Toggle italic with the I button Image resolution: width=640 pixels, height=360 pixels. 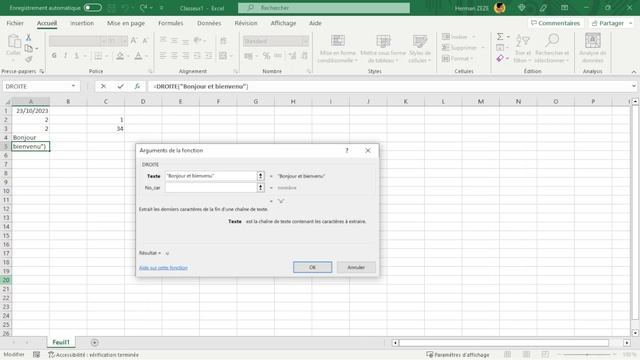tap(65, 56)
